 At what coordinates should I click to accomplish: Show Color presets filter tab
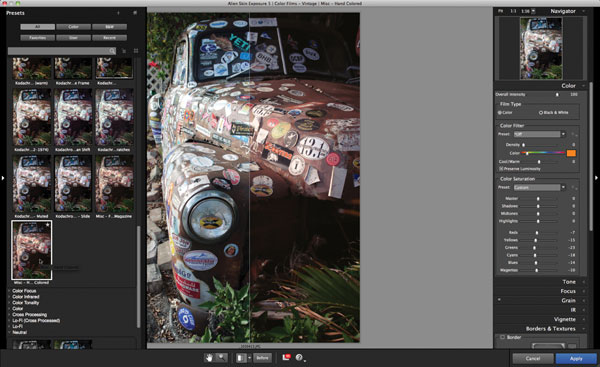73,27
